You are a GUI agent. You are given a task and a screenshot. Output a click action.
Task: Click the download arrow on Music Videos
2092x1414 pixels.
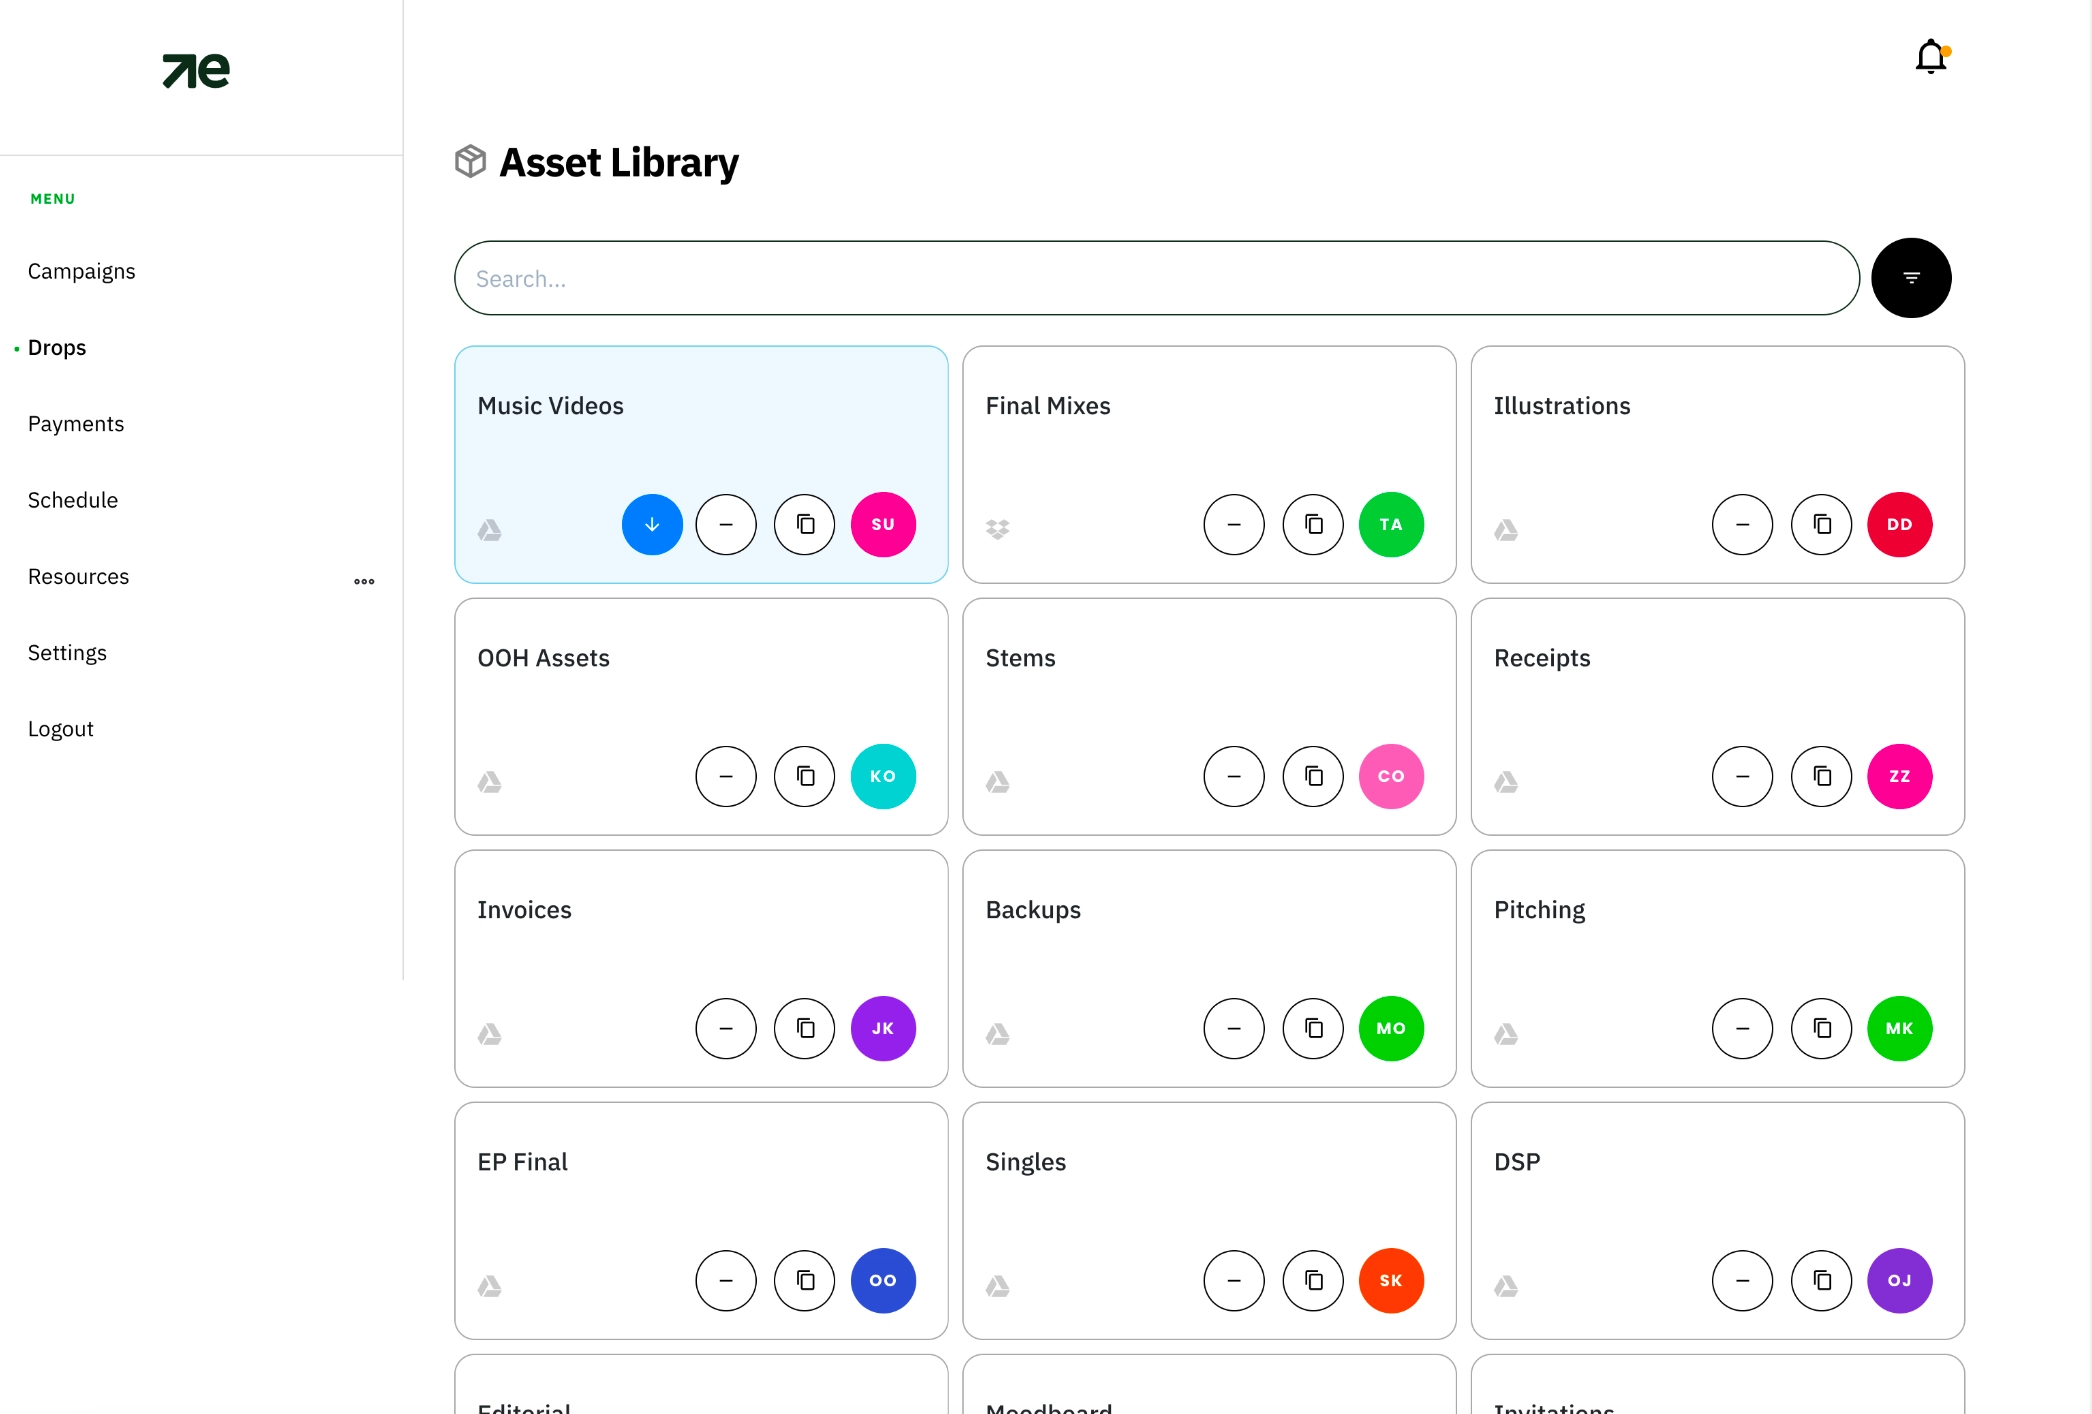(x=652, y=524)
